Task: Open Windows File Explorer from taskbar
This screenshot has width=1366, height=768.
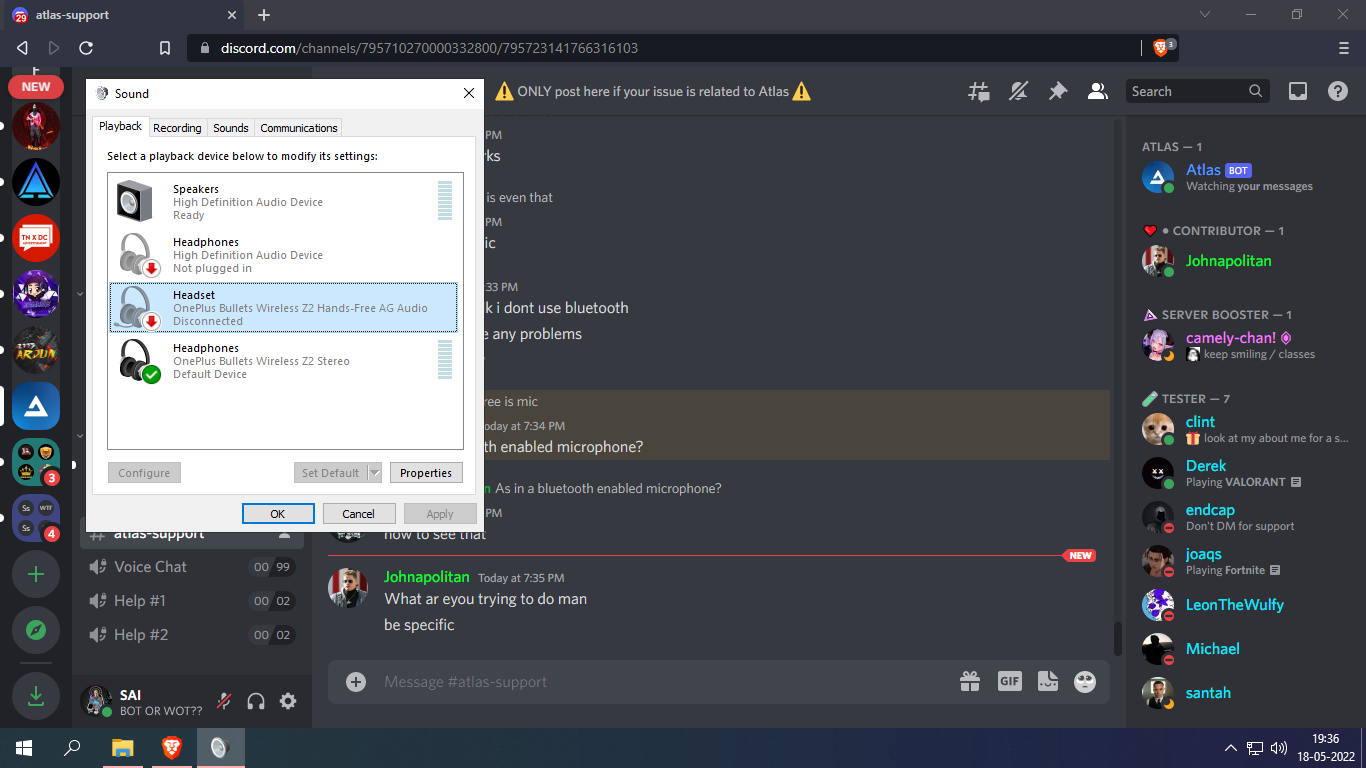Action: point(123,748)
